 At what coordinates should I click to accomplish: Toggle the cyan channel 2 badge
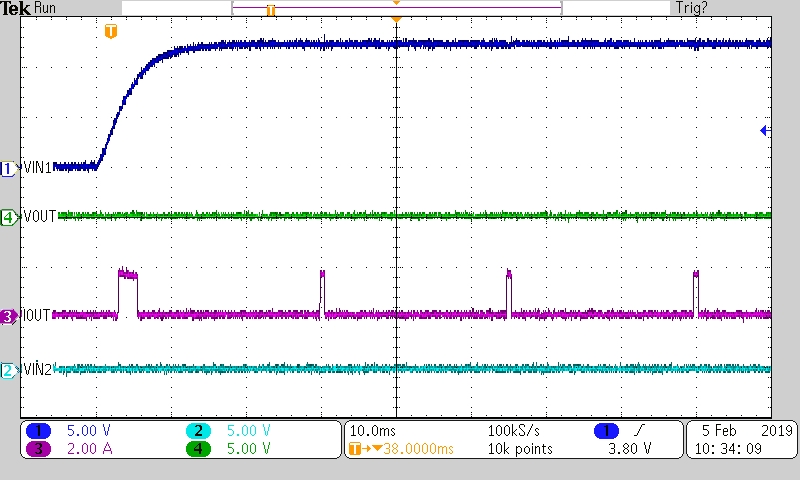[x=199, y=430]
